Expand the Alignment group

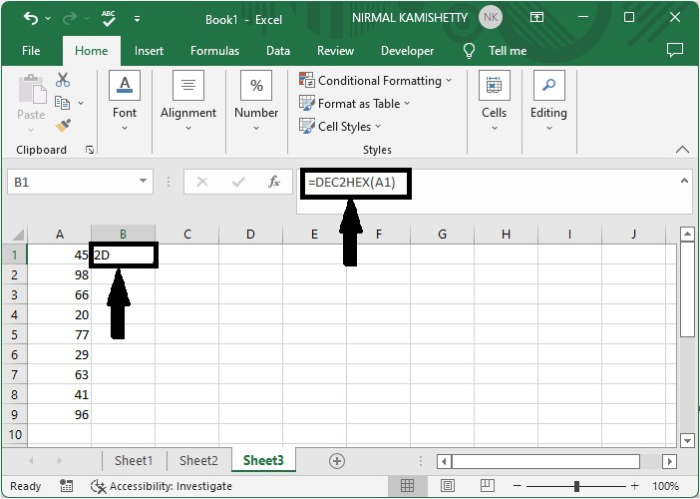188,102
